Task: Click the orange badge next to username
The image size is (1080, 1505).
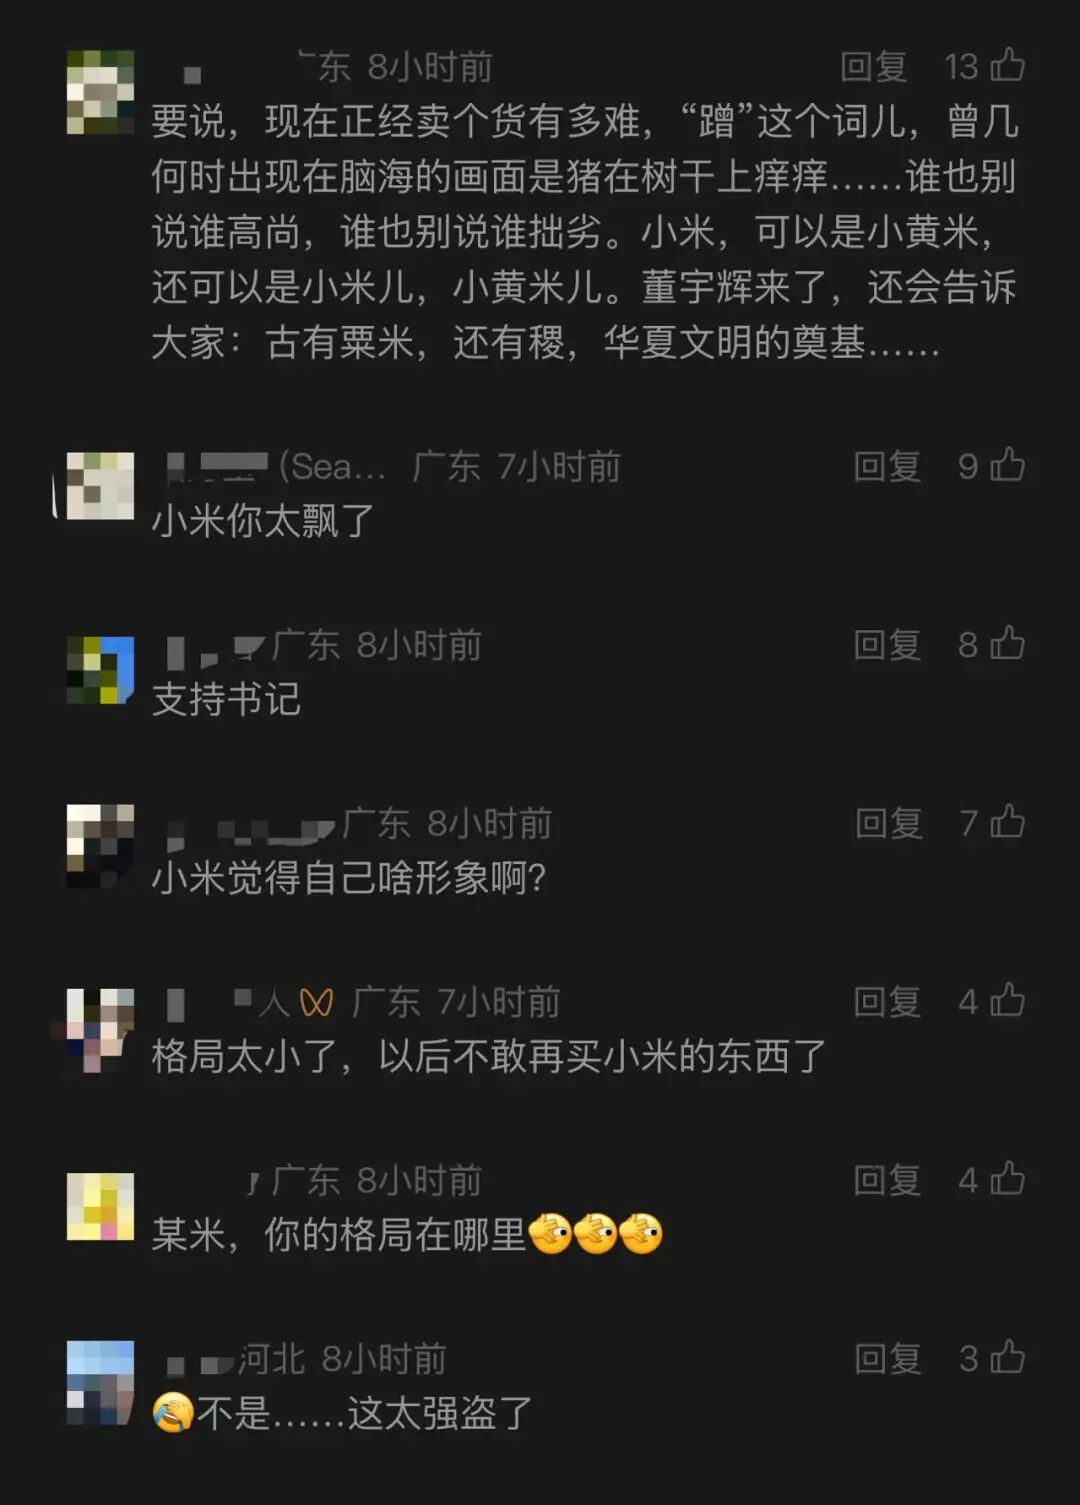Action: pos(316,1002)
